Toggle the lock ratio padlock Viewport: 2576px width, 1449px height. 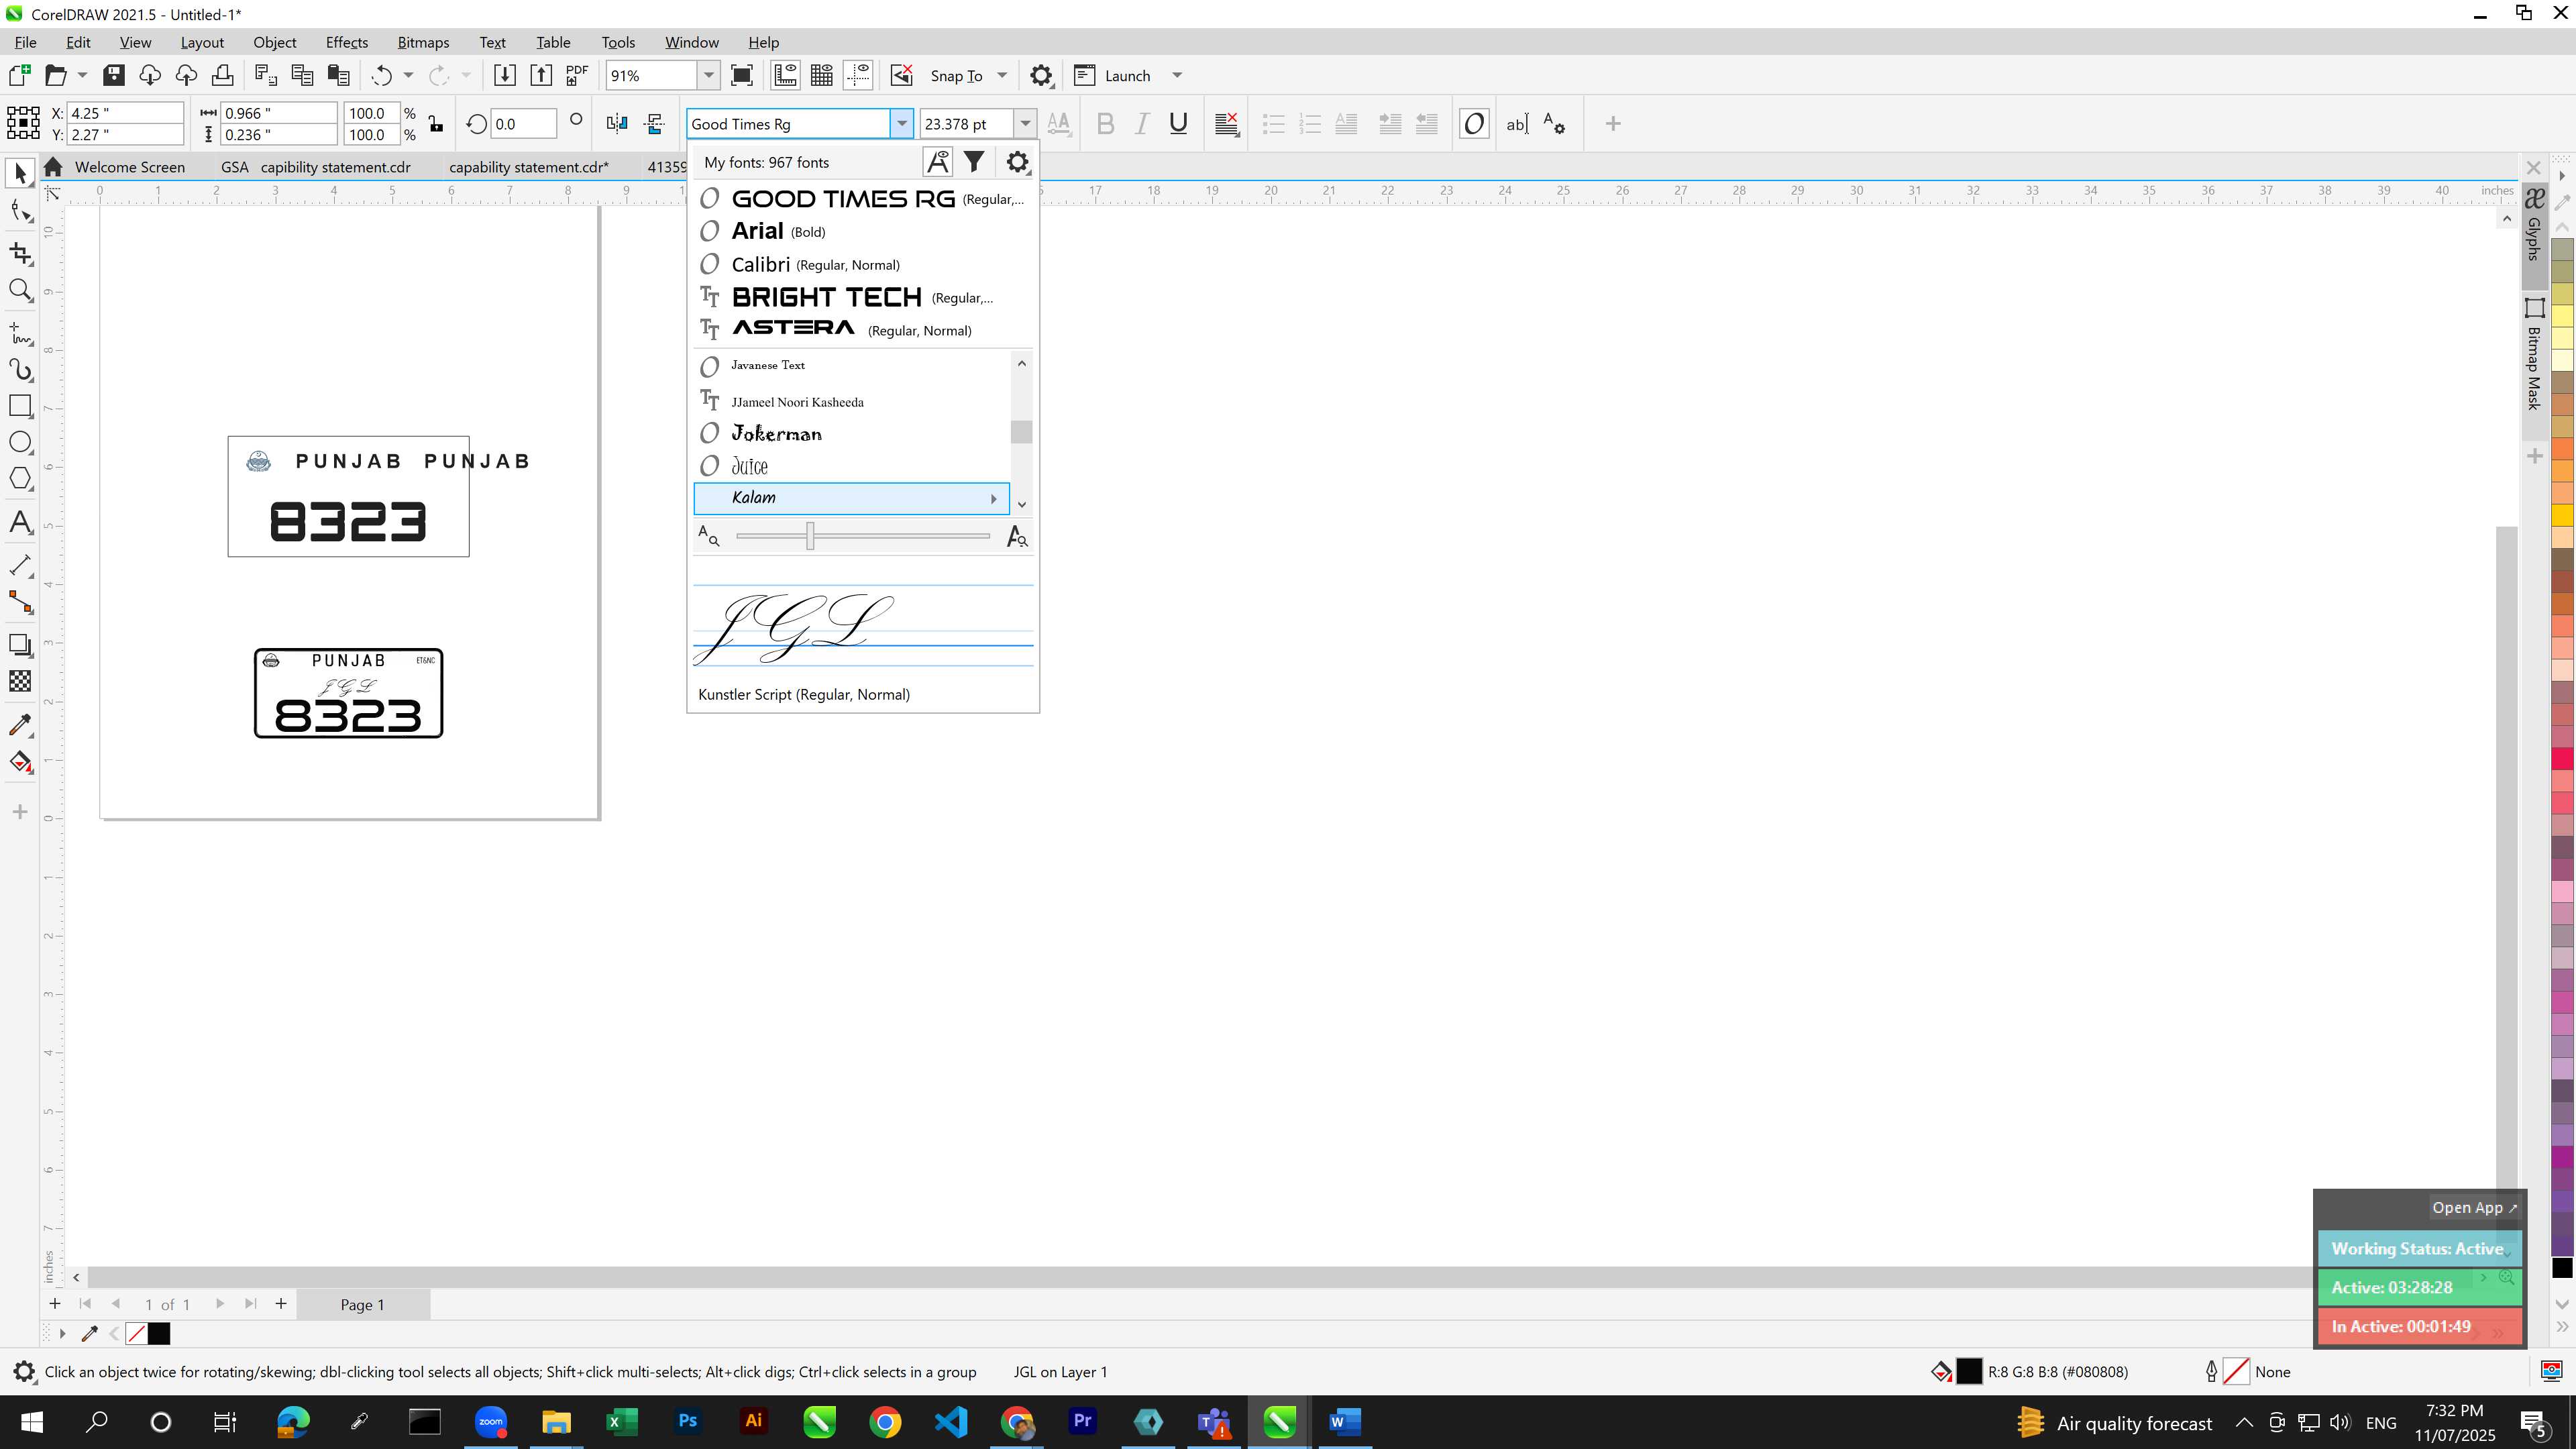pyautogui.click(x=435, y=124)
